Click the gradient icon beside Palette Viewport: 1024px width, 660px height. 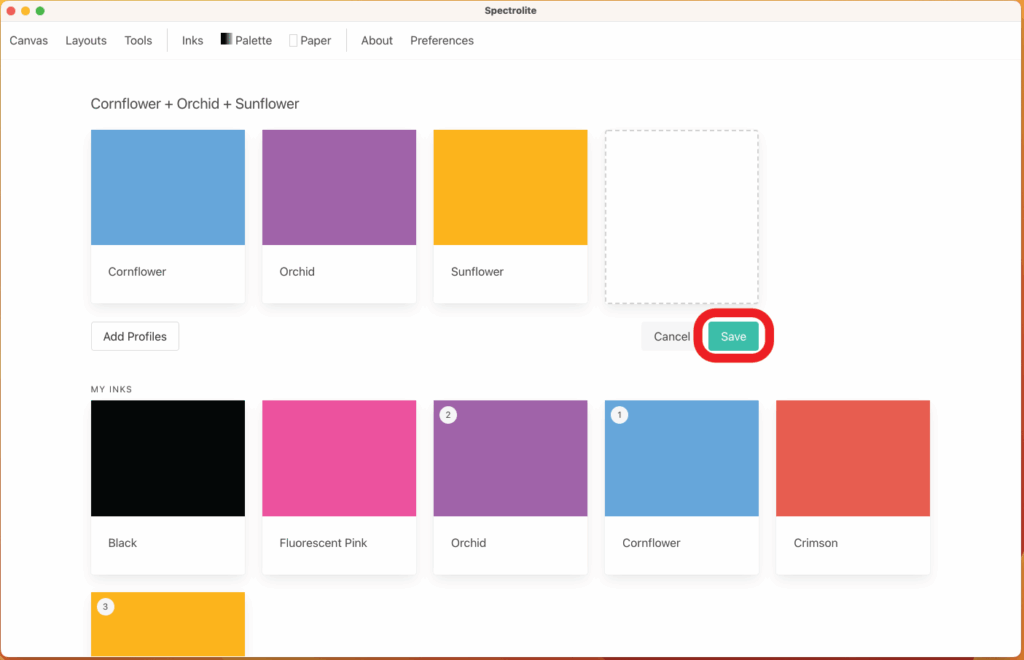tap(226, 40)
